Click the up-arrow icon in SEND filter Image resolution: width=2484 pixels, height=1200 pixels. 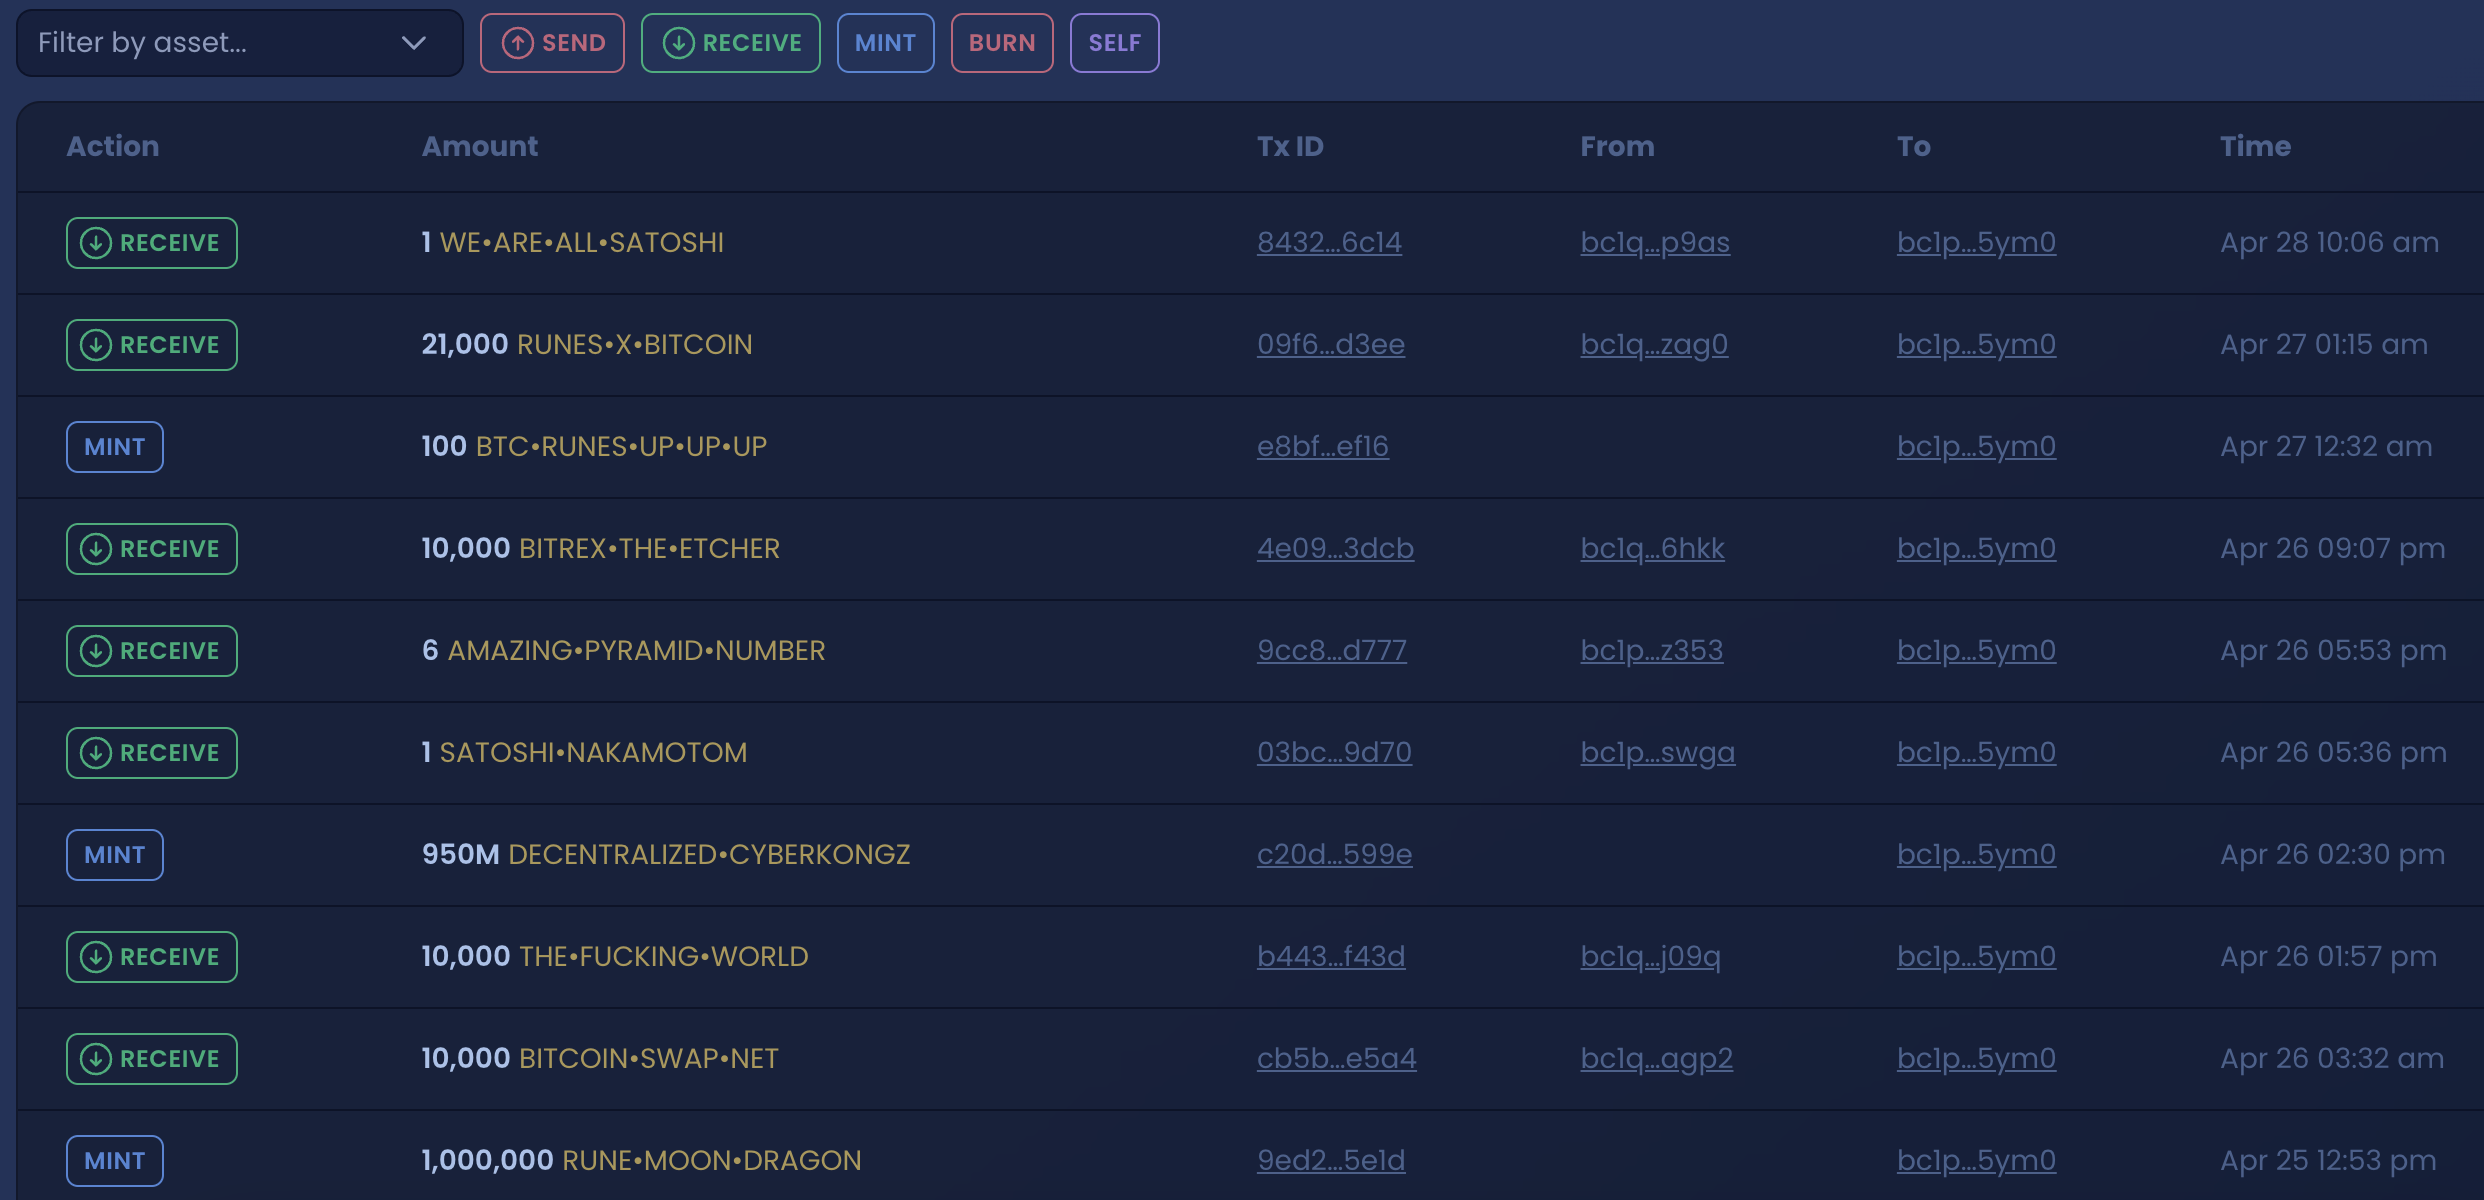tap(517, 43)
